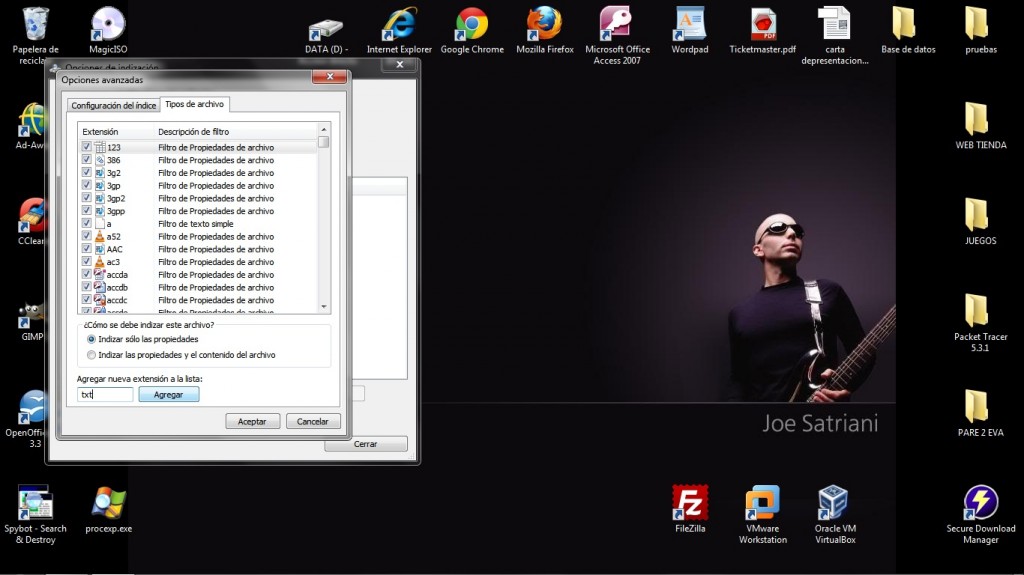Launch FileZilla from the desktop

click(690, 504)
